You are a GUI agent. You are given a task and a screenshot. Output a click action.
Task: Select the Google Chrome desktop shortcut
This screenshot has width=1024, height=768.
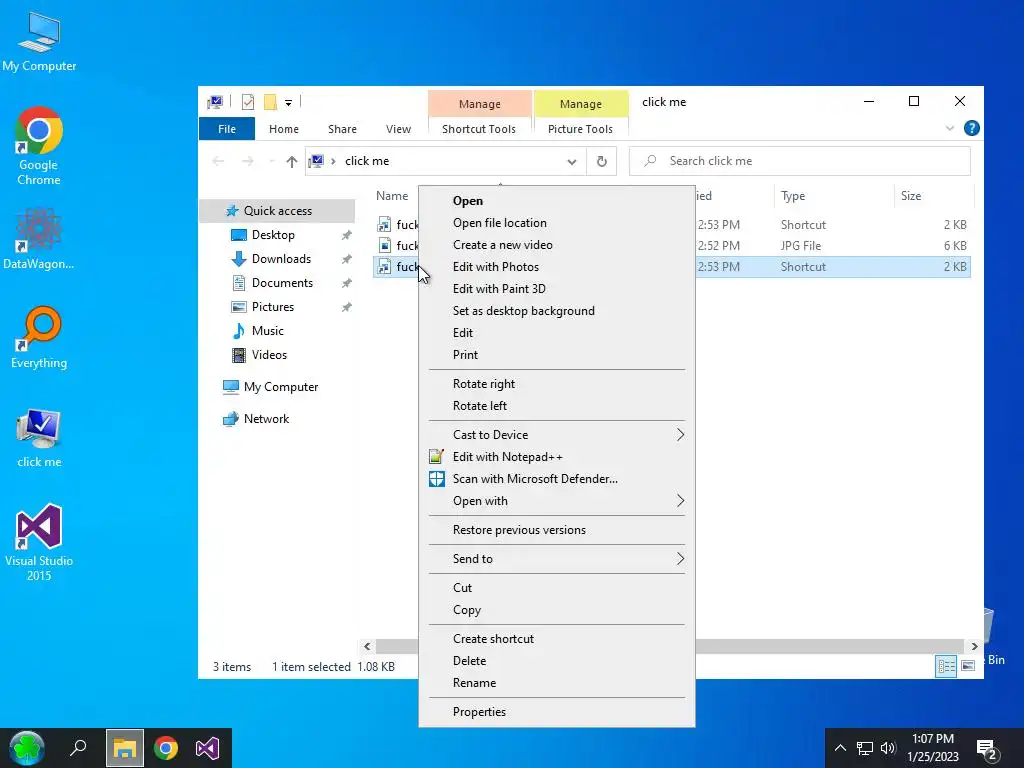point(39,145)
